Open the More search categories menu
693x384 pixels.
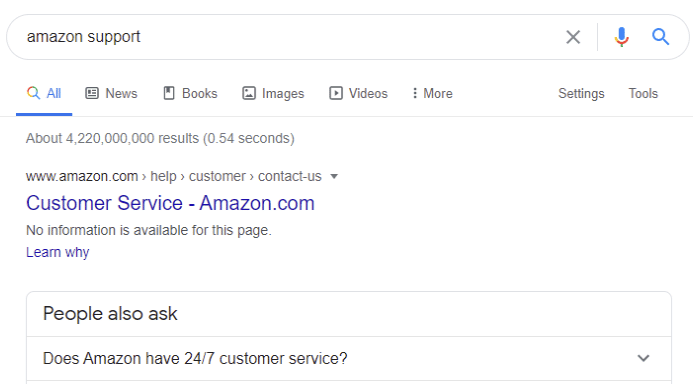[x=432, y=93]
